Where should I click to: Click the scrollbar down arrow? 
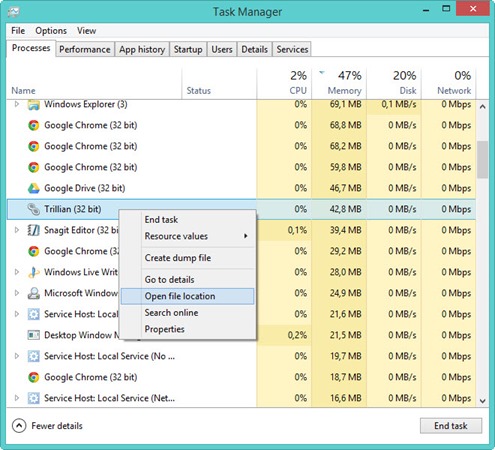tap(482, 401)
